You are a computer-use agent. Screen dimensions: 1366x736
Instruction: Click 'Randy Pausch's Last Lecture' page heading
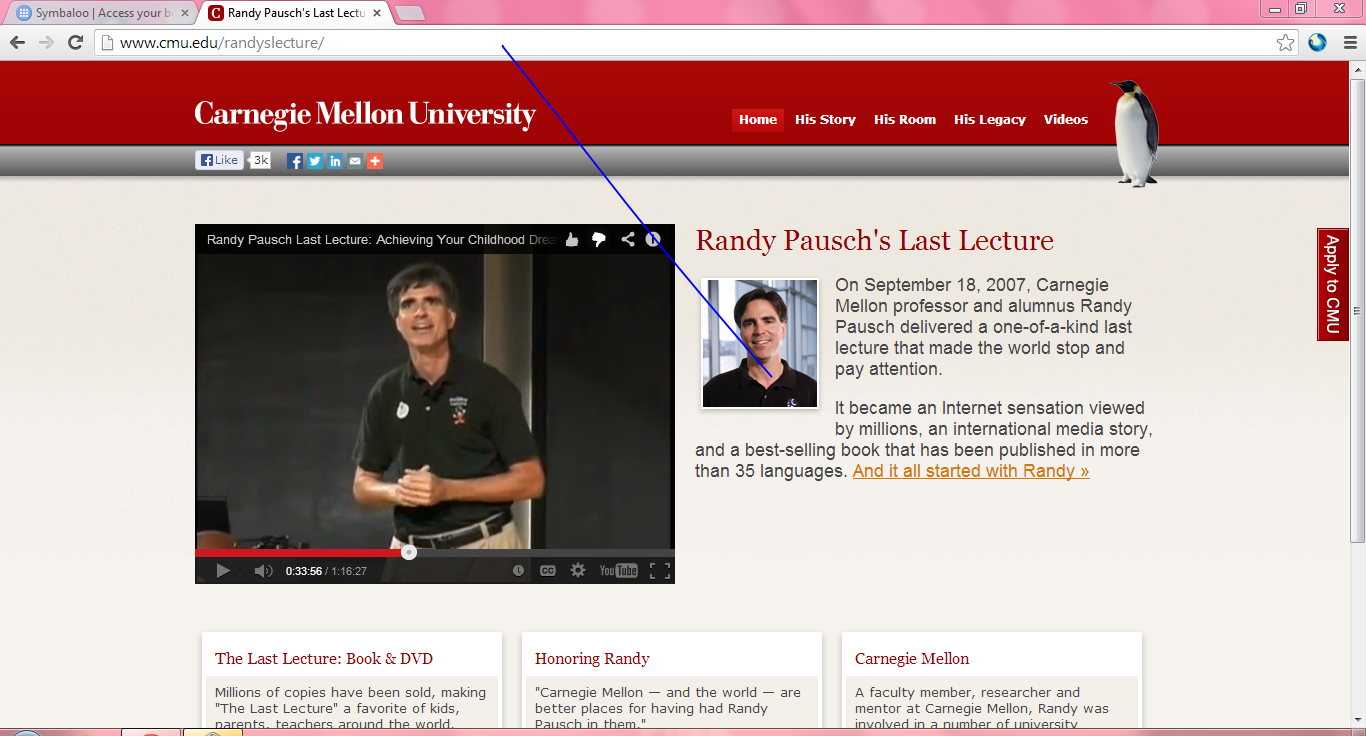(x=875, y=241)
